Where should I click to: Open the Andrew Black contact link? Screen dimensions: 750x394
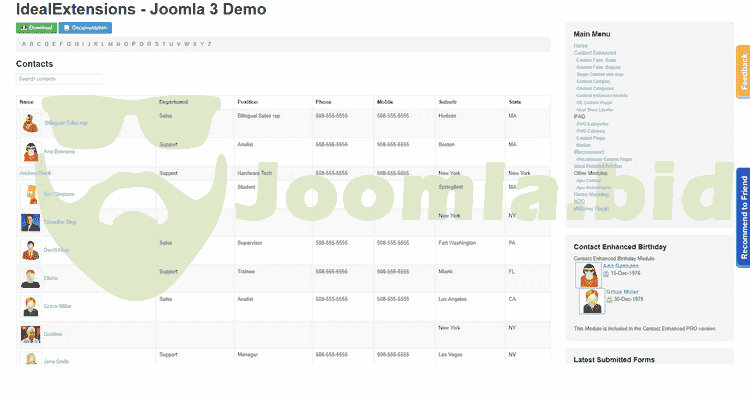(35, 173)
